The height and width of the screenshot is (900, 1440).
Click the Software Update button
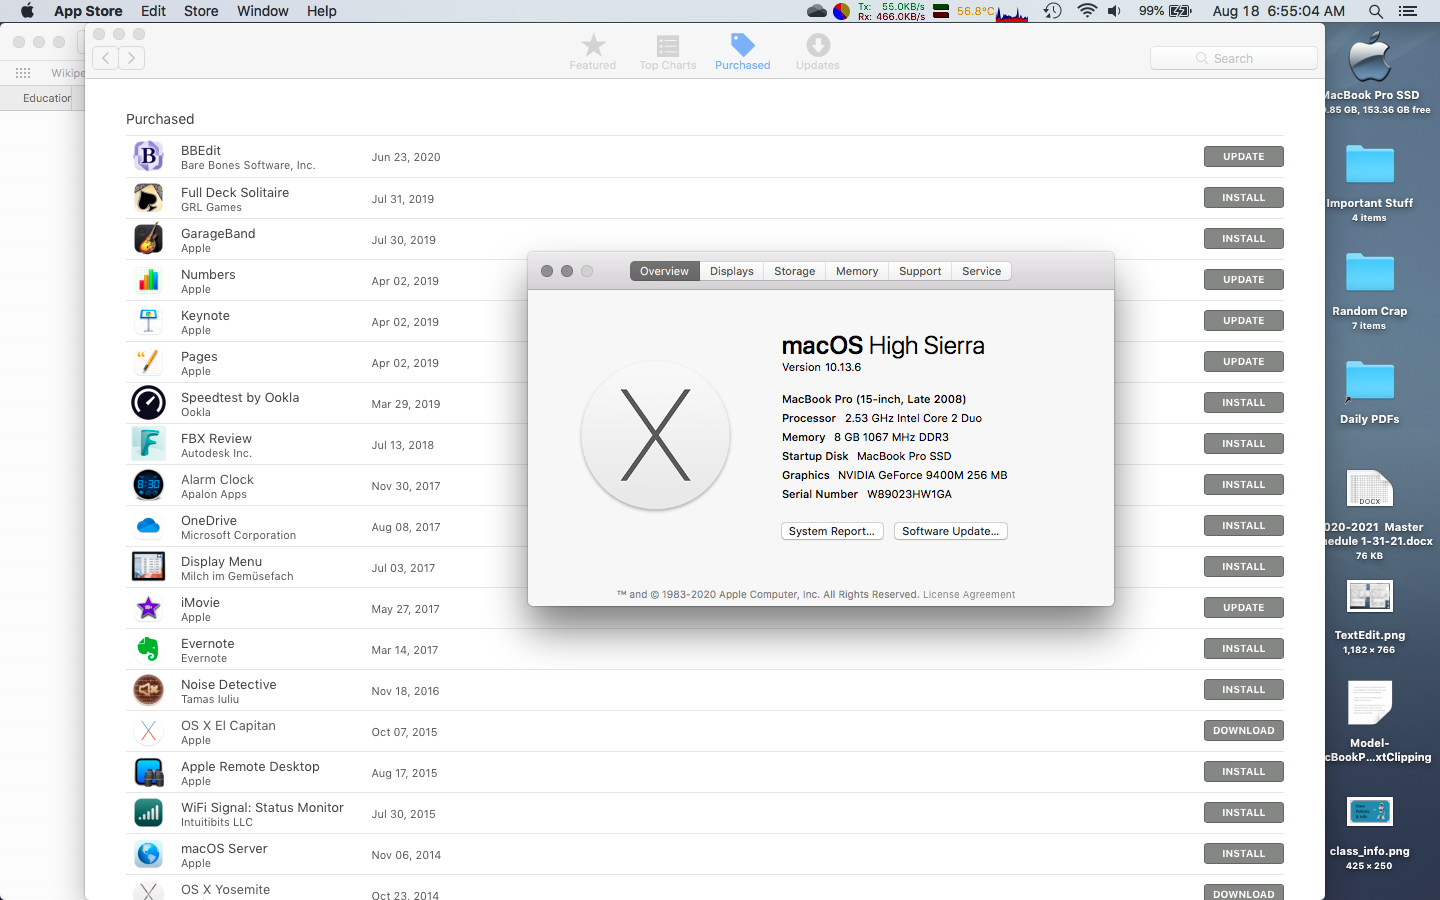point(950,531)
